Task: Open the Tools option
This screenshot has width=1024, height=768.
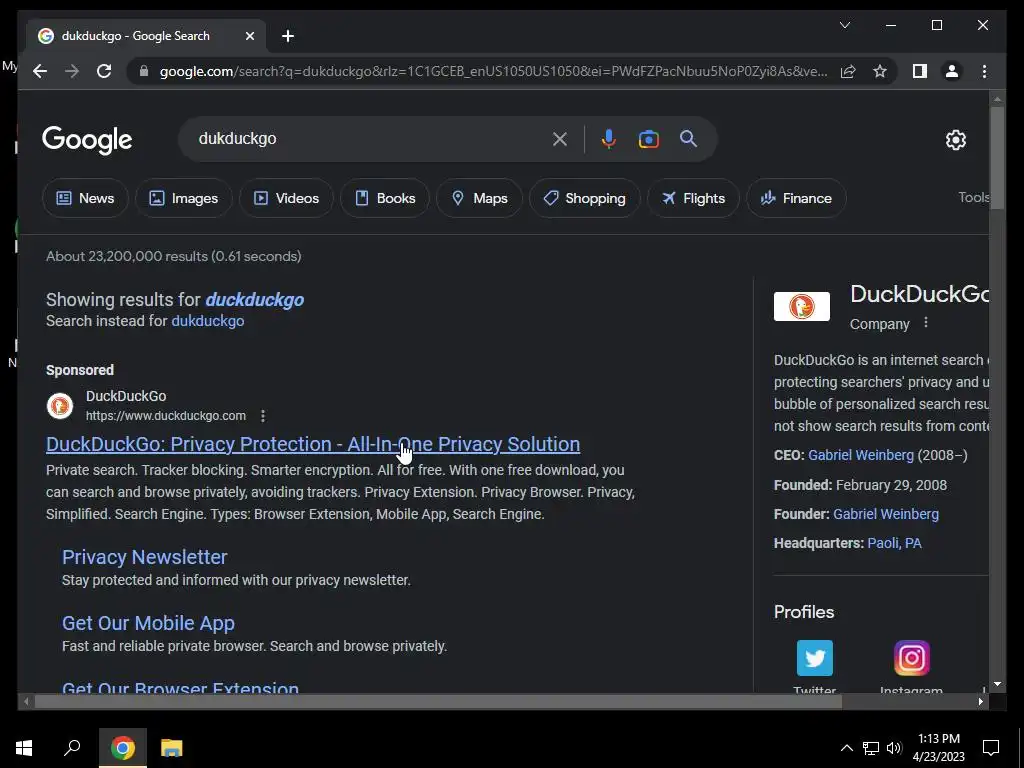Action: tap(973, 197)
